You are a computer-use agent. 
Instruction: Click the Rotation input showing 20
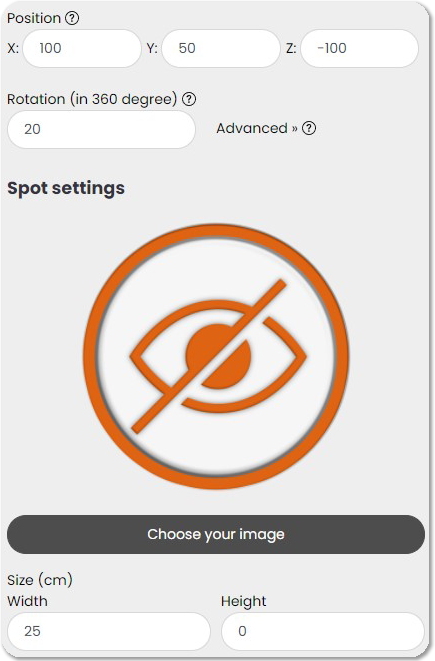coord(101,129)
